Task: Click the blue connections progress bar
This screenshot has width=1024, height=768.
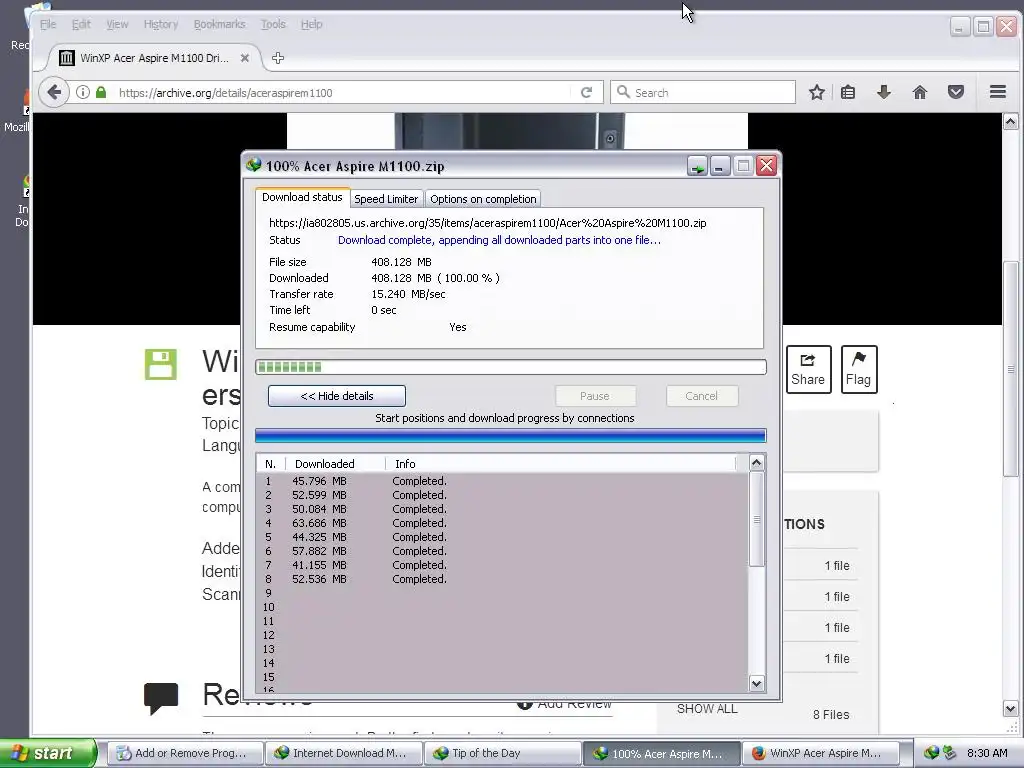Action: click(x=511, y=436)
